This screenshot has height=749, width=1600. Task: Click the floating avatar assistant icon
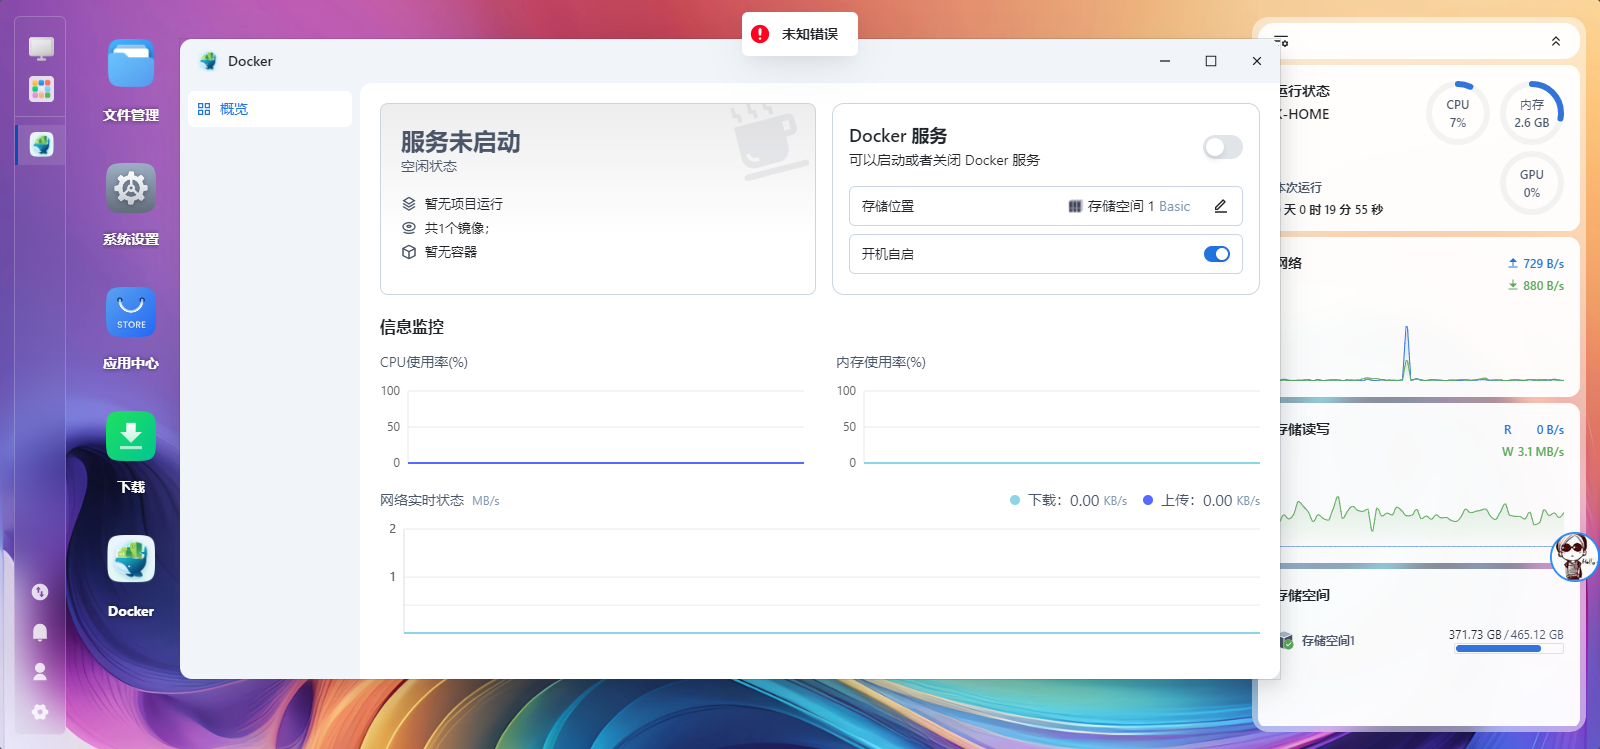point(1574,557)
